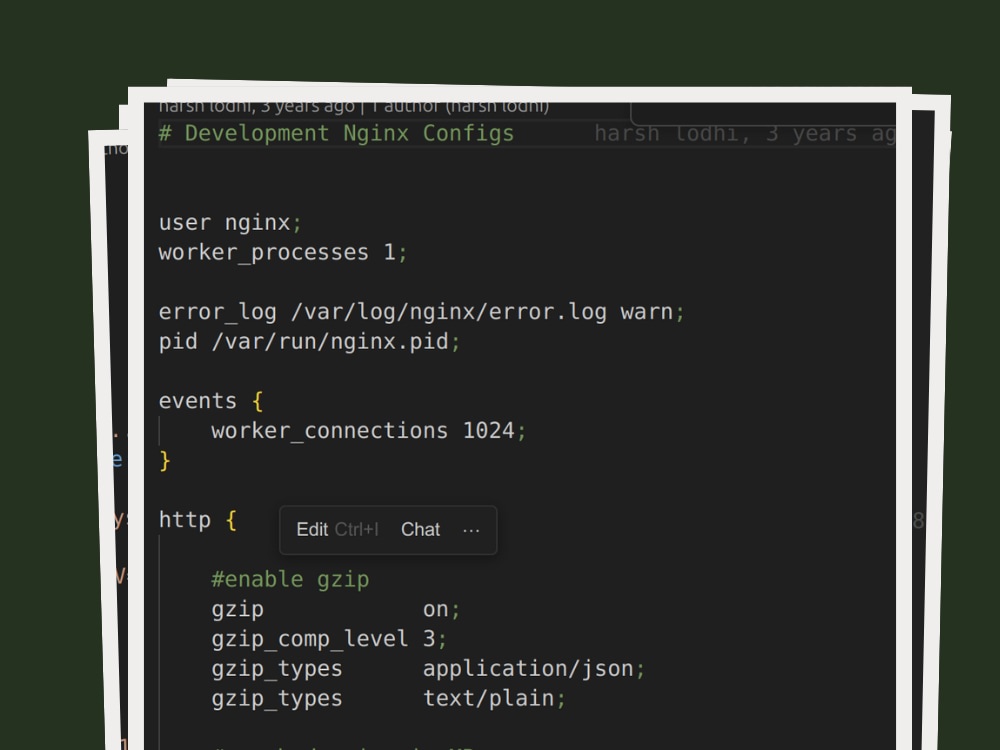Click the Edit Ctrl+I inline action

[337, 529]
